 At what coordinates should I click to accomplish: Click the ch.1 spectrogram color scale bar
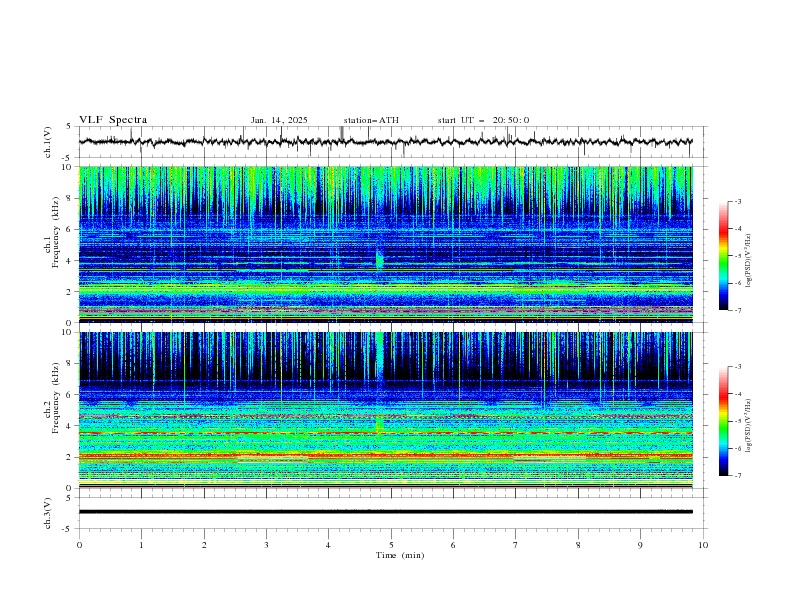(723, 256)
